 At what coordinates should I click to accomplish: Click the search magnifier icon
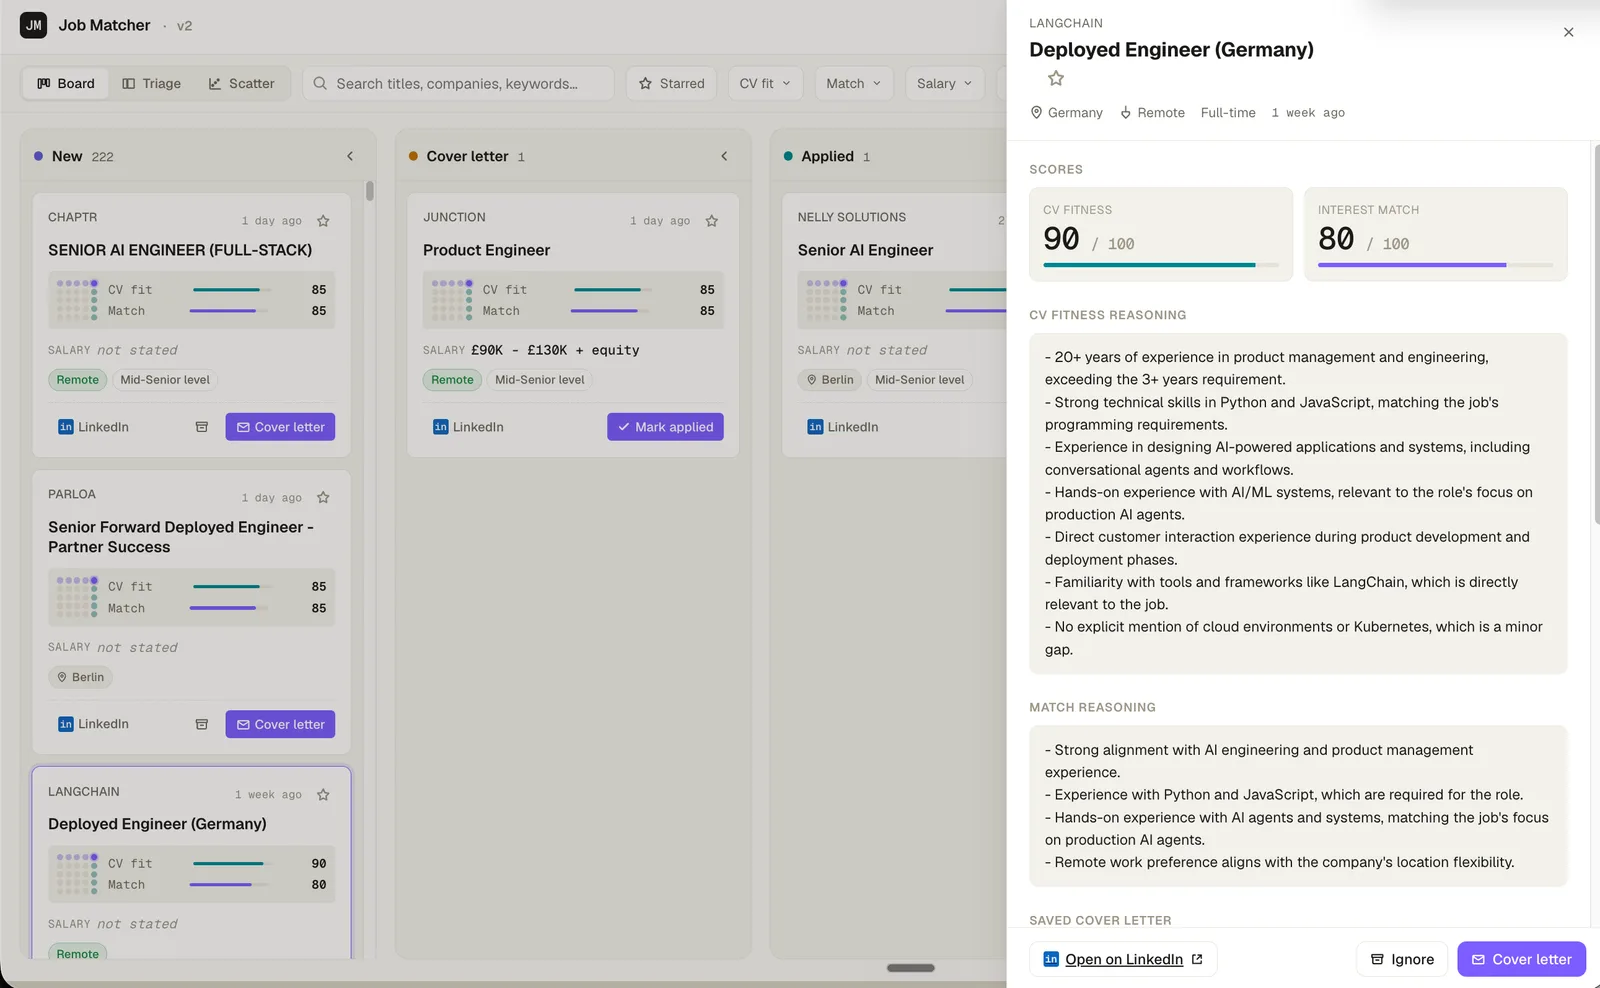point(320,83)
